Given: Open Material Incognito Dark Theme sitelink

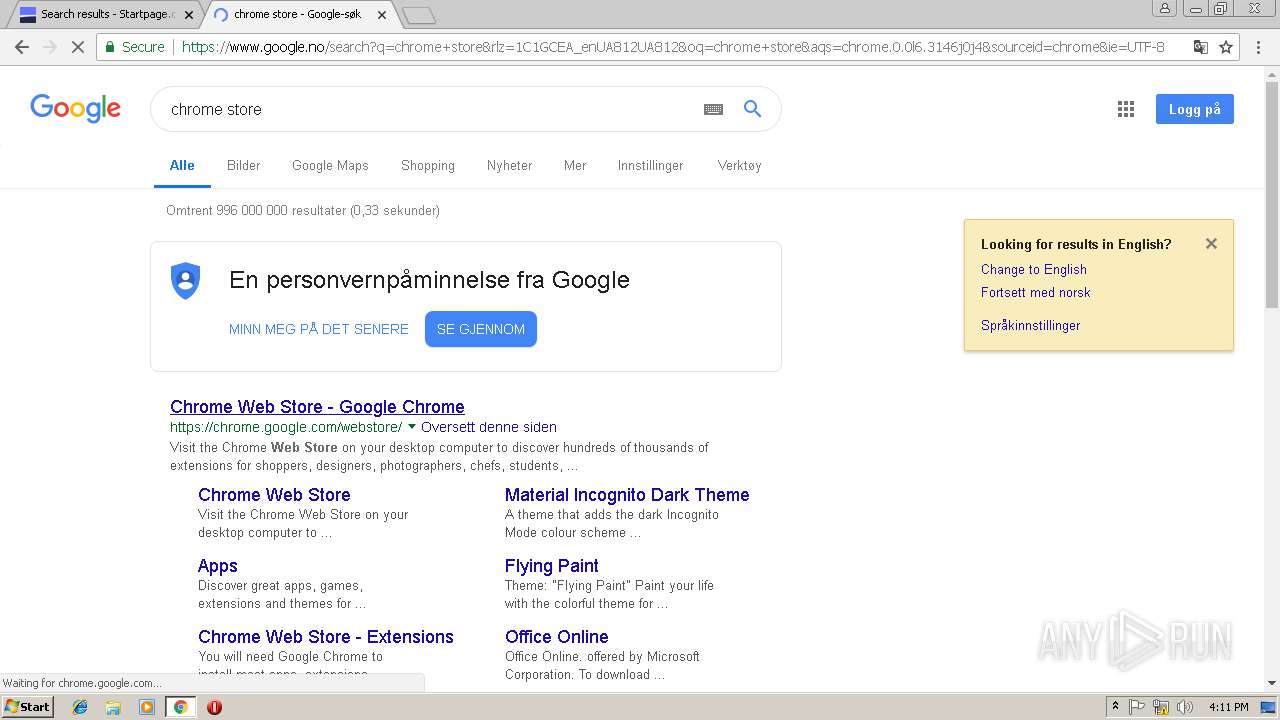Looking at the screenshot, I should (627, 494).
